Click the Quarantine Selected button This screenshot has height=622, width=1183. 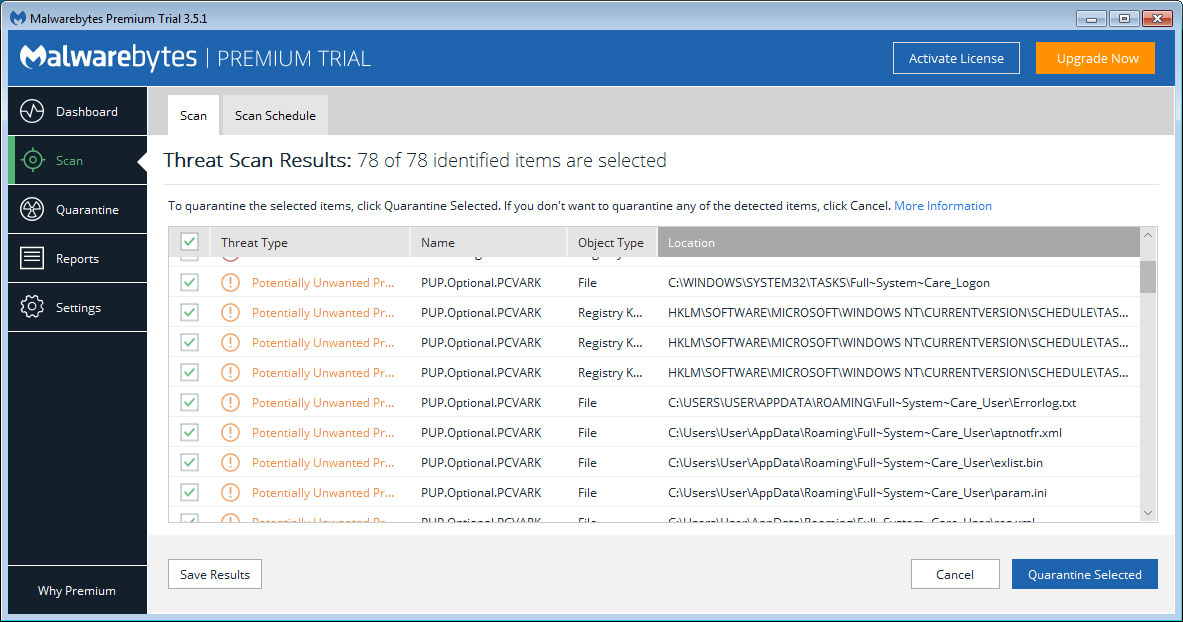[1084, 574]
